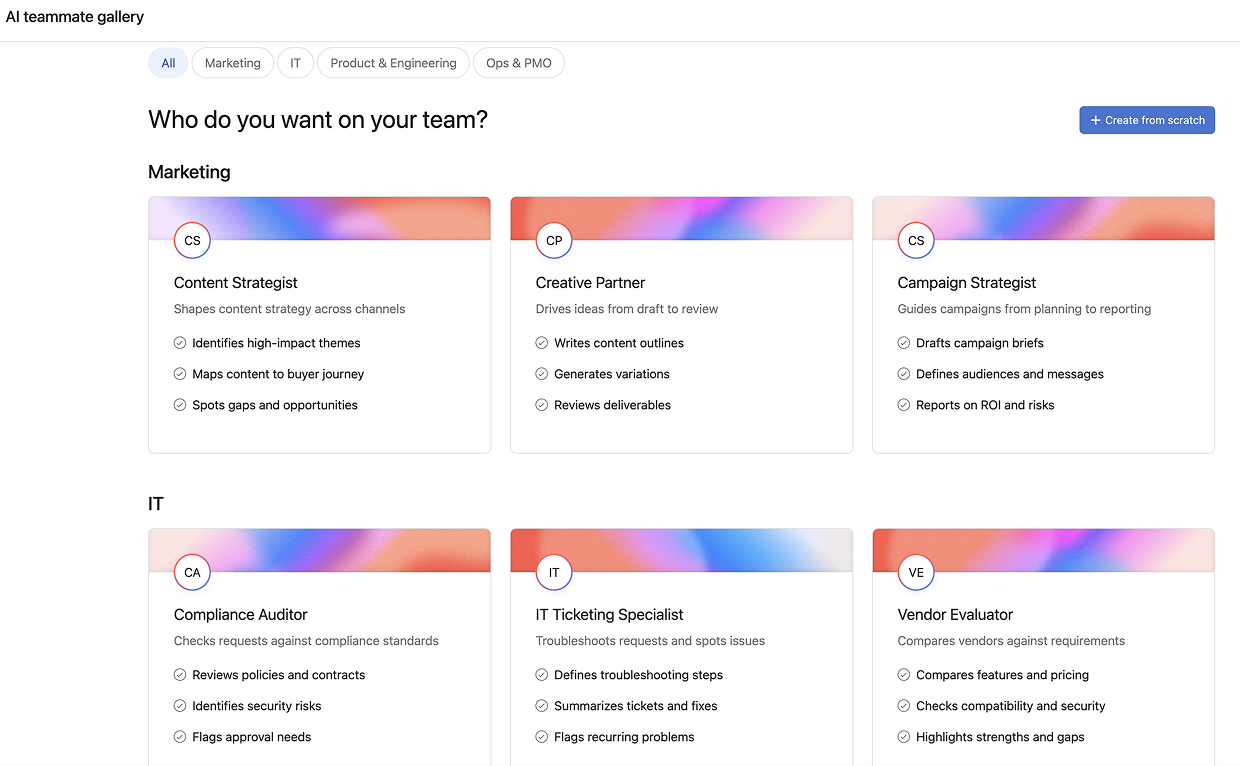Click the Content Strategist CS avatar icon
Viewport: 1240px width, 766px height.
coord(192,241)
